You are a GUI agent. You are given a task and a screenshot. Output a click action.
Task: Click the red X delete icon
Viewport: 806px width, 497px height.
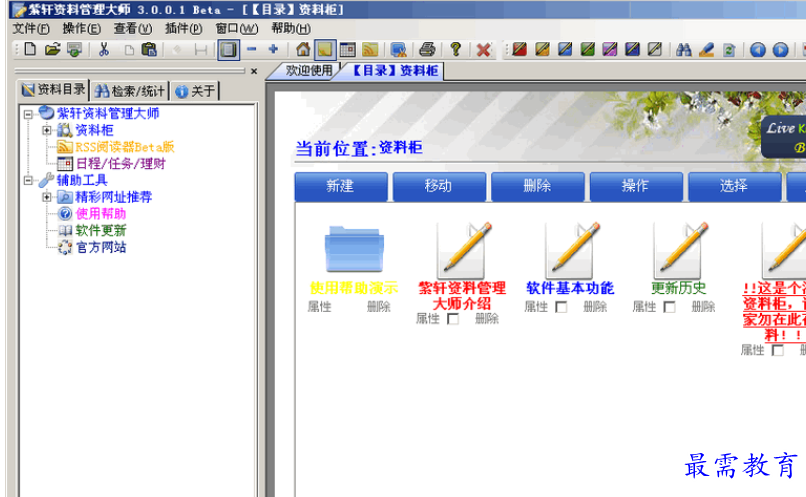tap(483, 50)
